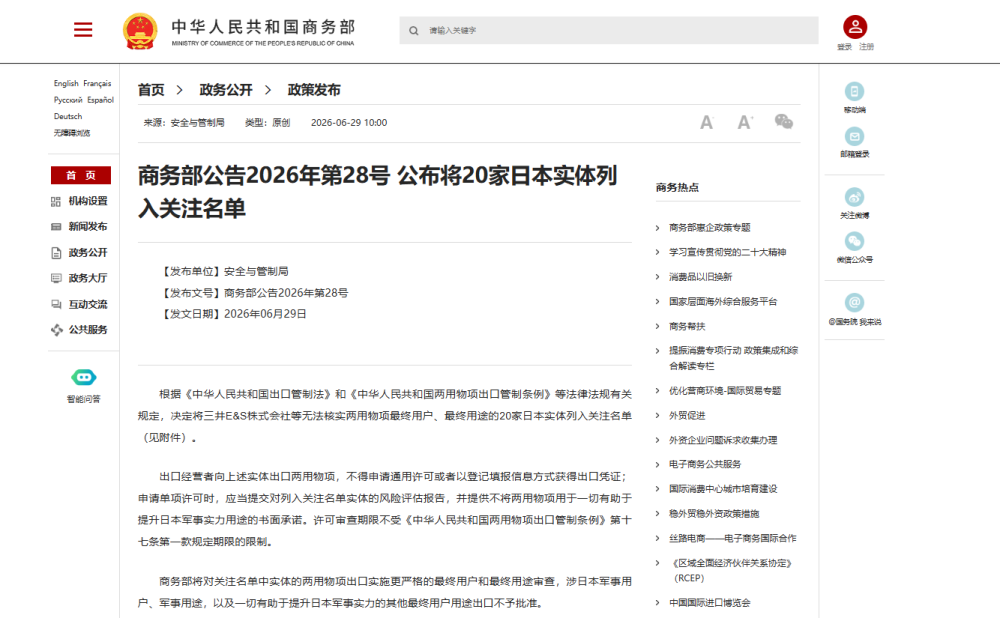Click the 政务公开 document icon
Image resolution: width=1000 pixels, height=618 pixels.
point(56,253)
